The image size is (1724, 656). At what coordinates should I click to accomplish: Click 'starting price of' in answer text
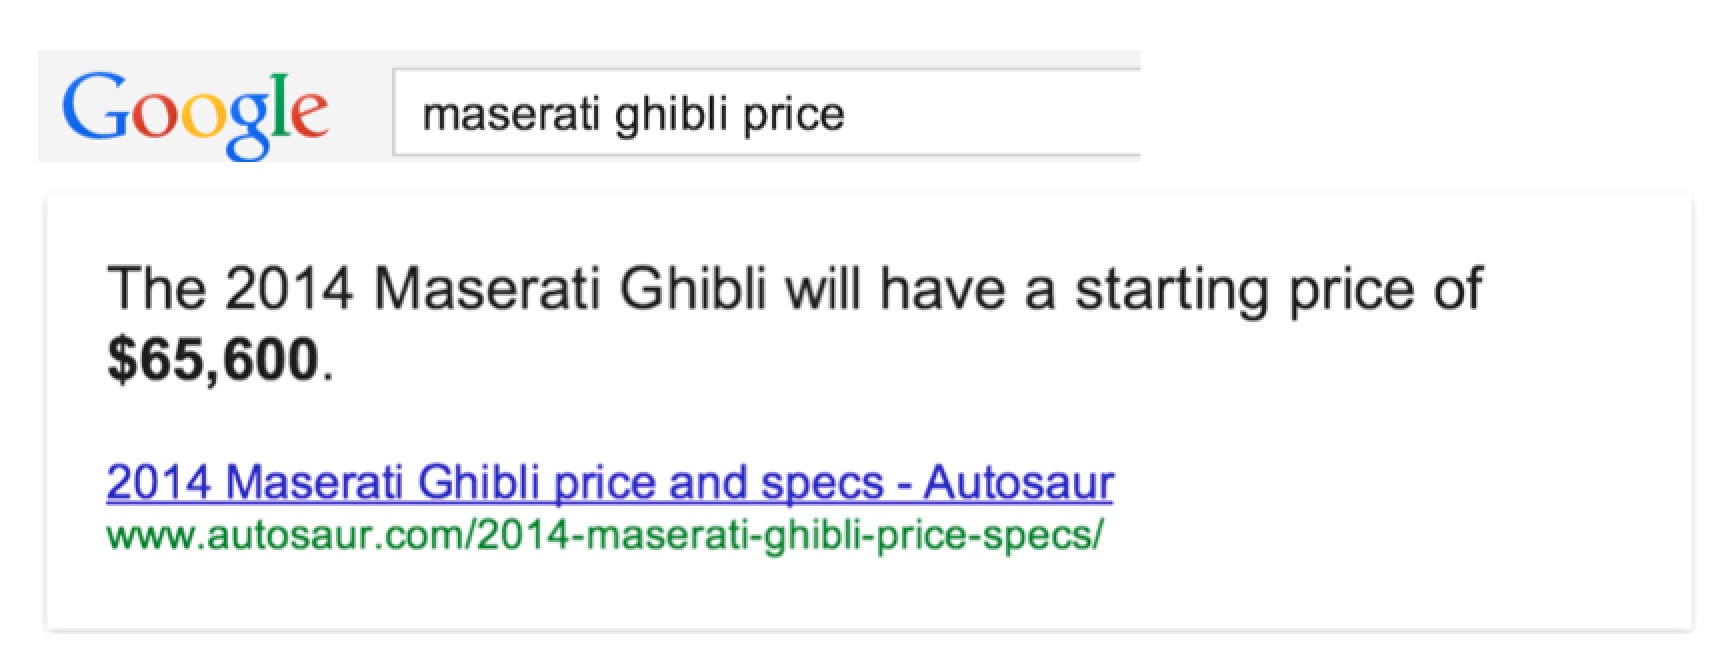(1278, 291)
